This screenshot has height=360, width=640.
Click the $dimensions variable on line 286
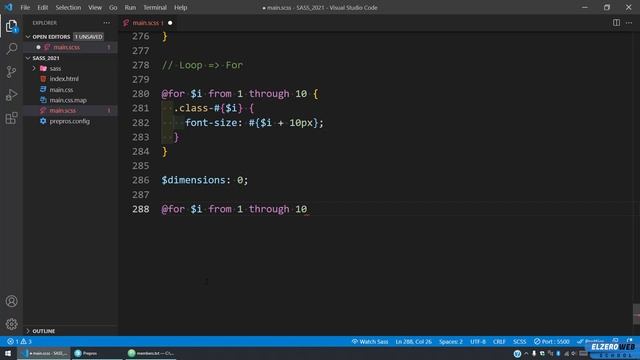pos(193,180)
